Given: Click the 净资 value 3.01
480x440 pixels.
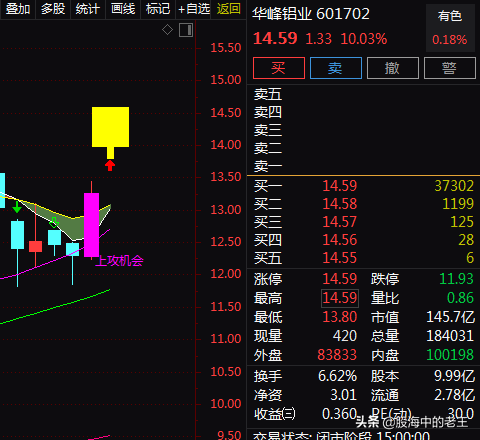Looking at the screenshot, I should tap(344, 395).
